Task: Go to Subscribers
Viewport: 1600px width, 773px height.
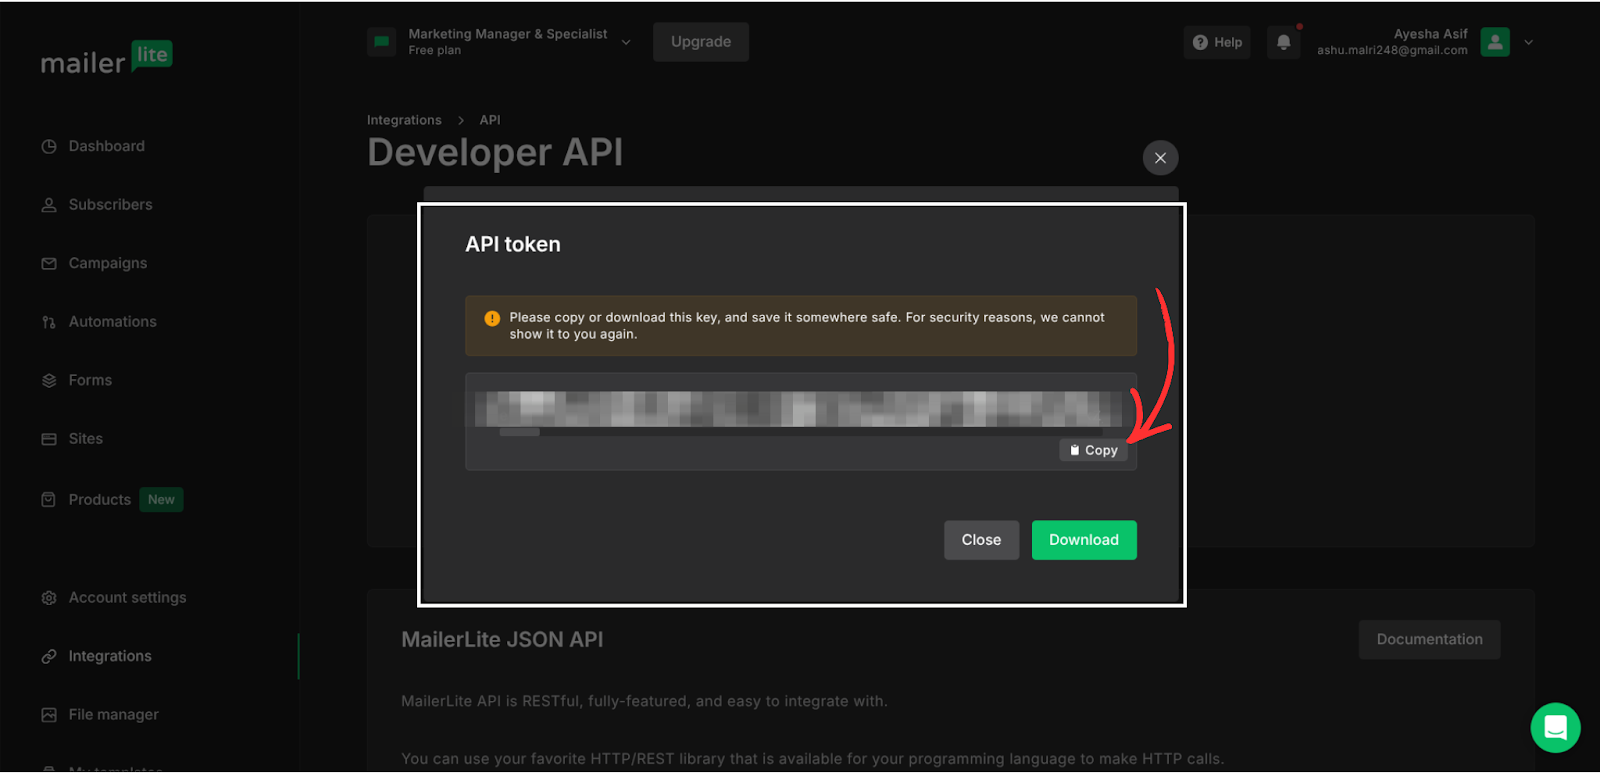Action: pos(110,205)
